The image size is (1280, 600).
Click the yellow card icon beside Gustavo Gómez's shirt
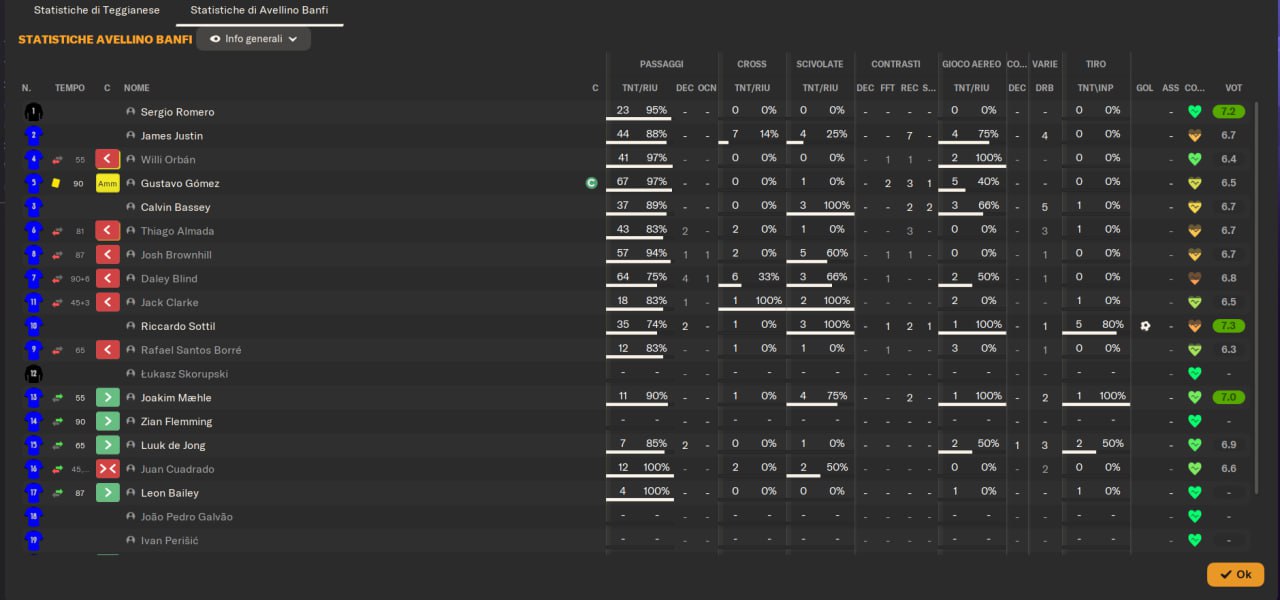pos(57,183)
